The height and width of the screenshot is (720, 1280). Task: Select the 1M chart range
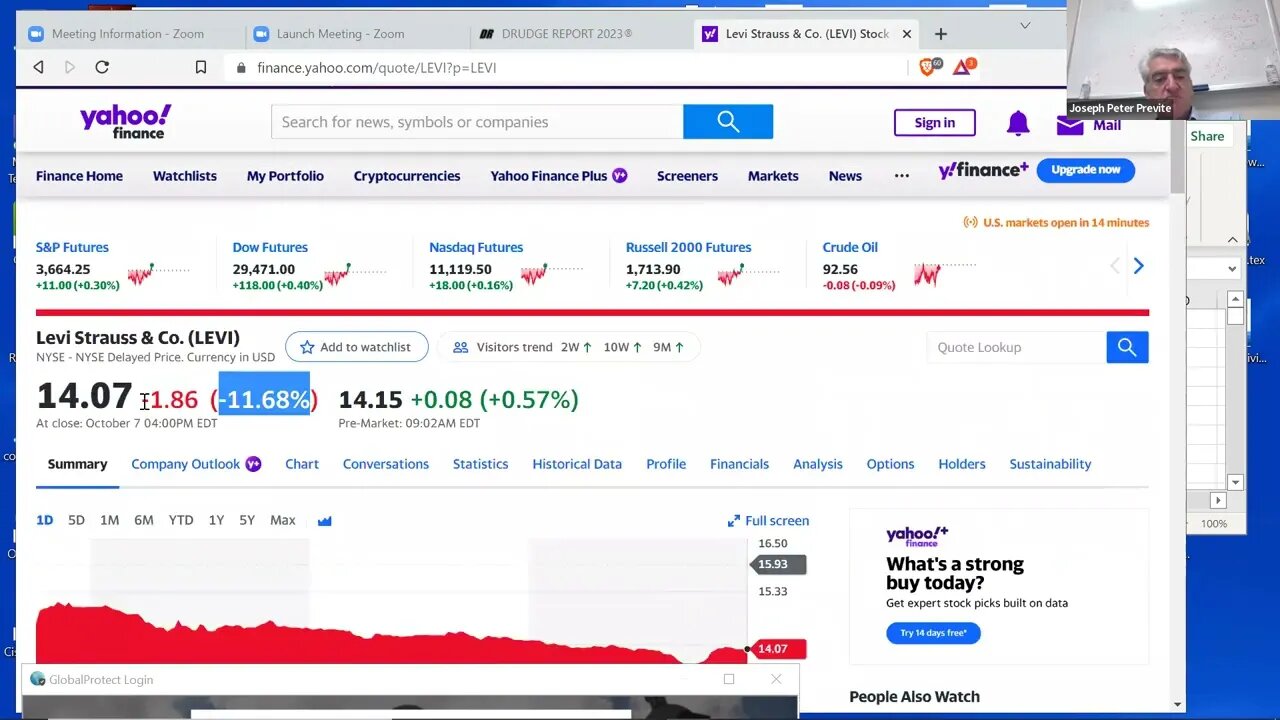pyautogui.click(x=110, y=520)
